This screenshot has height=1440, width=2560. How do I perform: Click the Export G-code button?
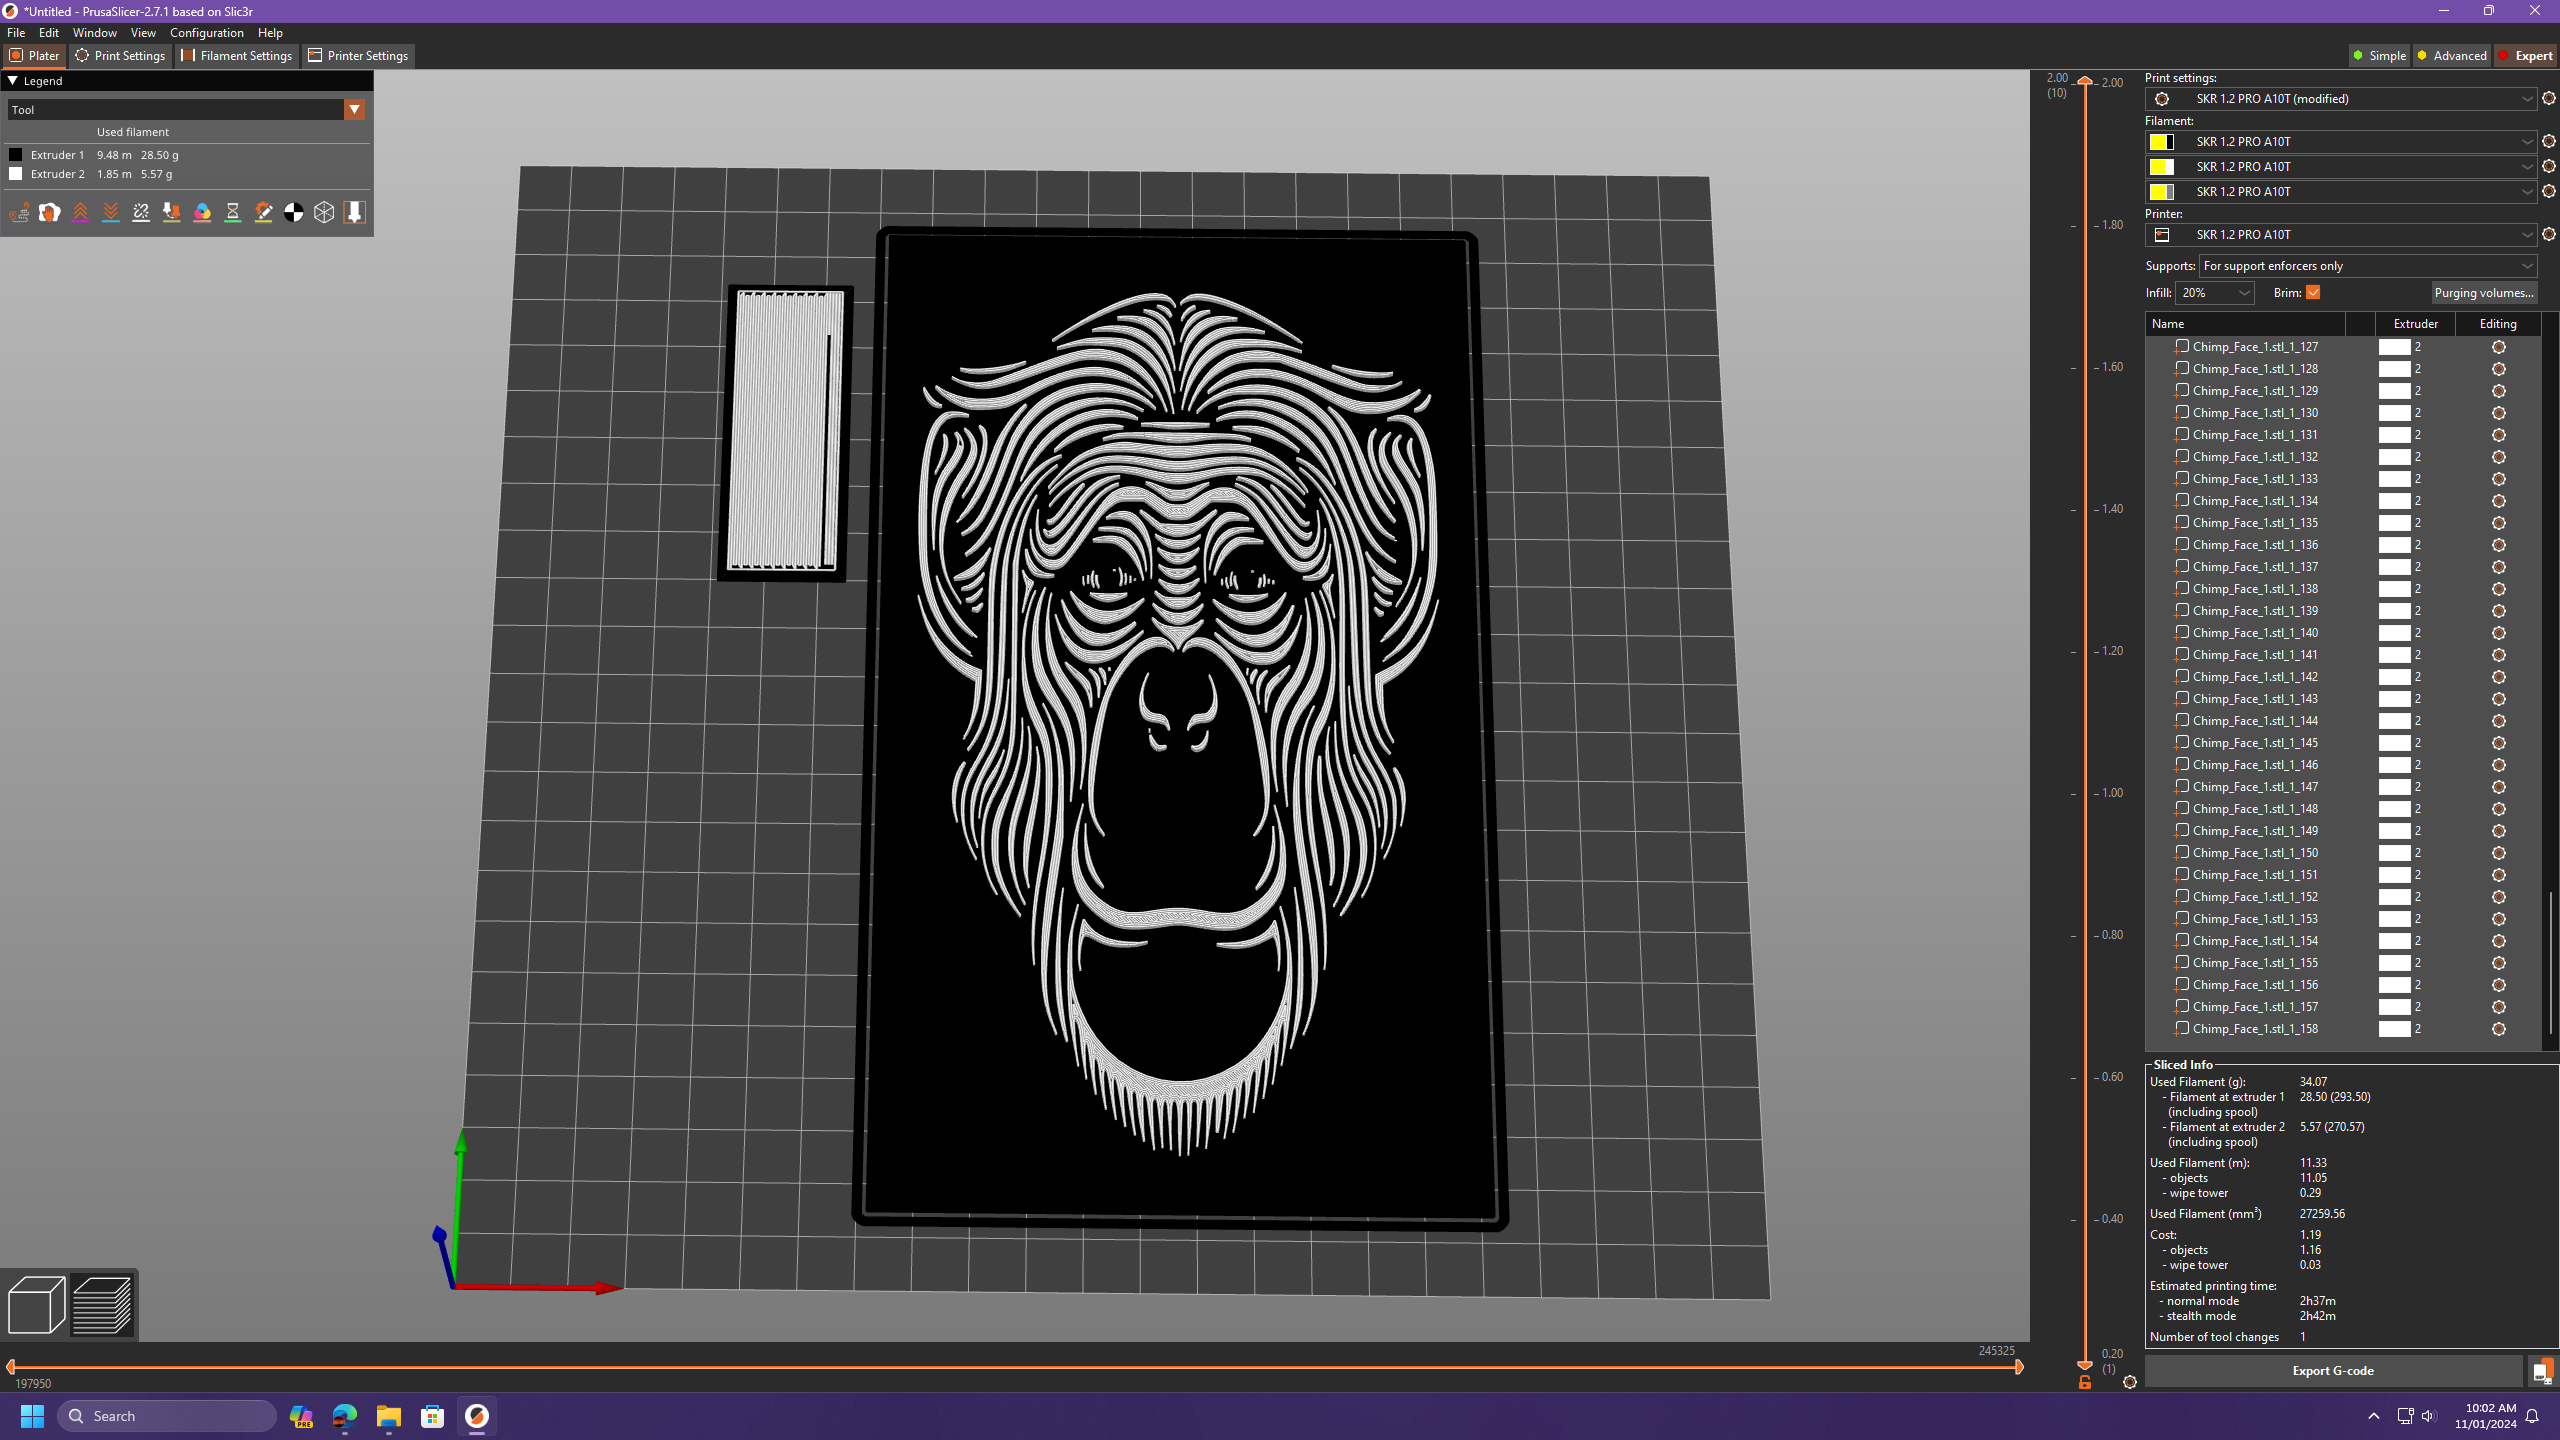coord(2331,1371)
